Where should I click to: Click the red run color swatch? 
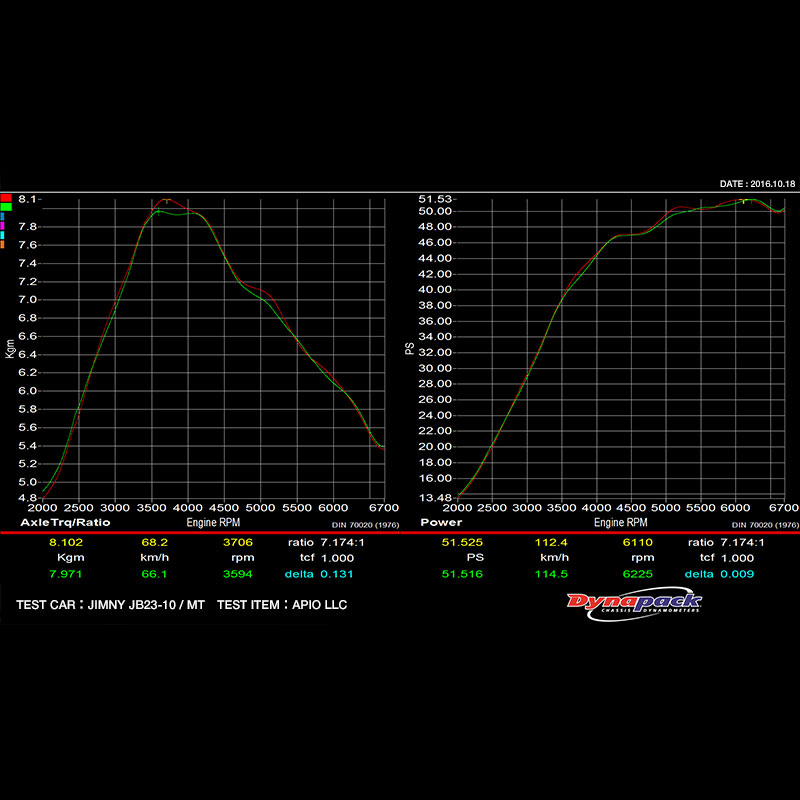click(6, 198)
